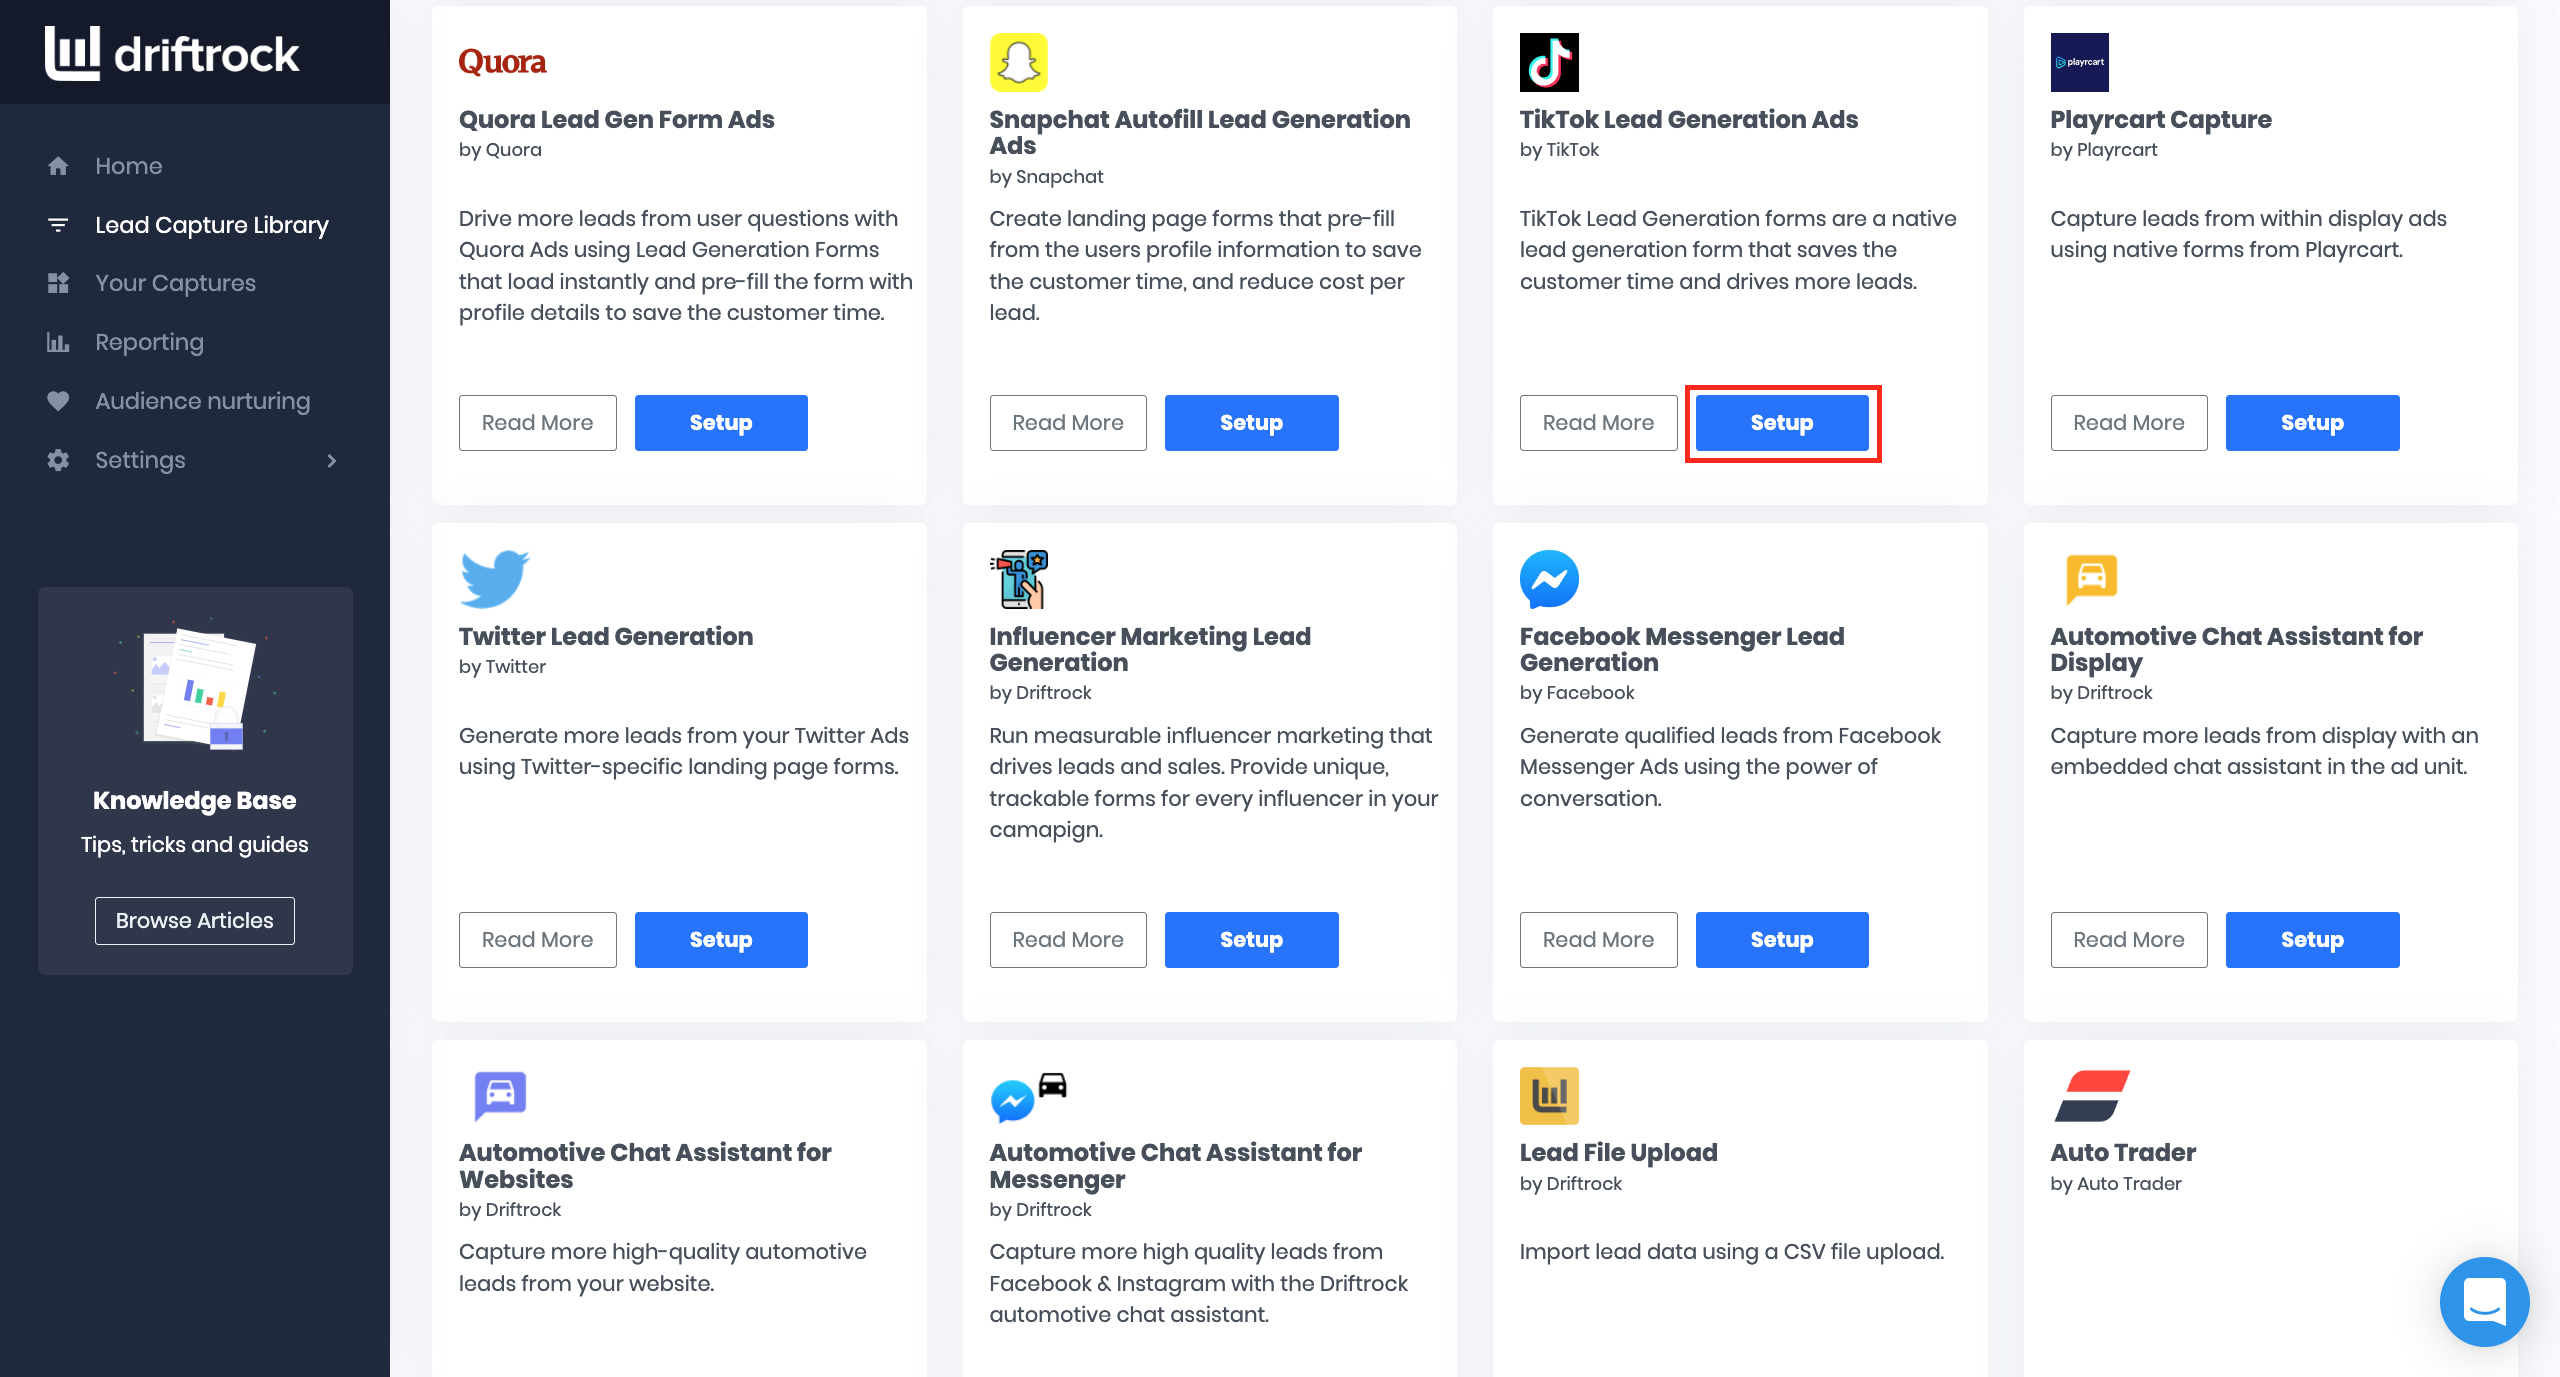Click the Twitter bird icon
The image size is (2560, 1377).
493,577
